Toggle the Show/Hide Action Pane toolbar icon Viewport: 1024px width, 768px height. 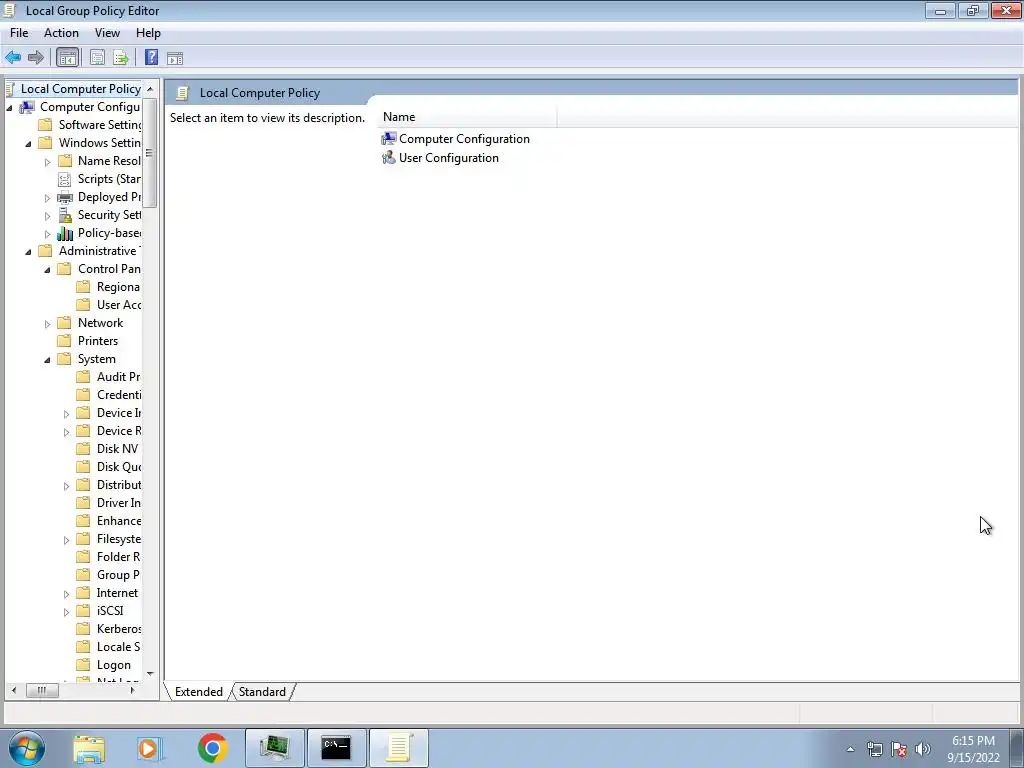tap(175, 58)
